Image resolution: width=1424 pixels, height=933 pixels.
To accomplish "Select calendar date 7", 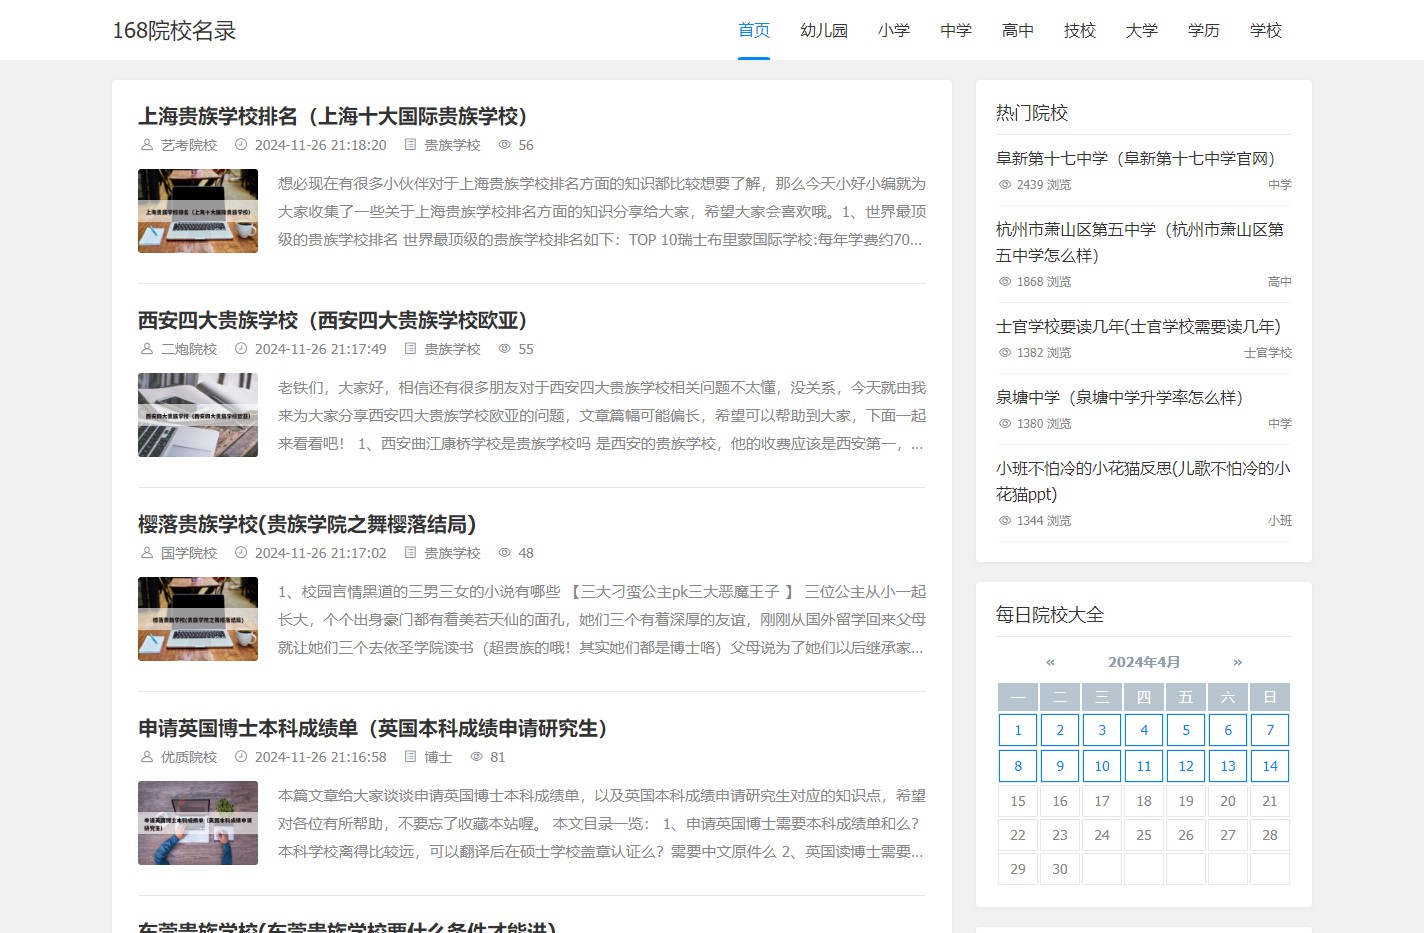I will [x=1270, y=730].
